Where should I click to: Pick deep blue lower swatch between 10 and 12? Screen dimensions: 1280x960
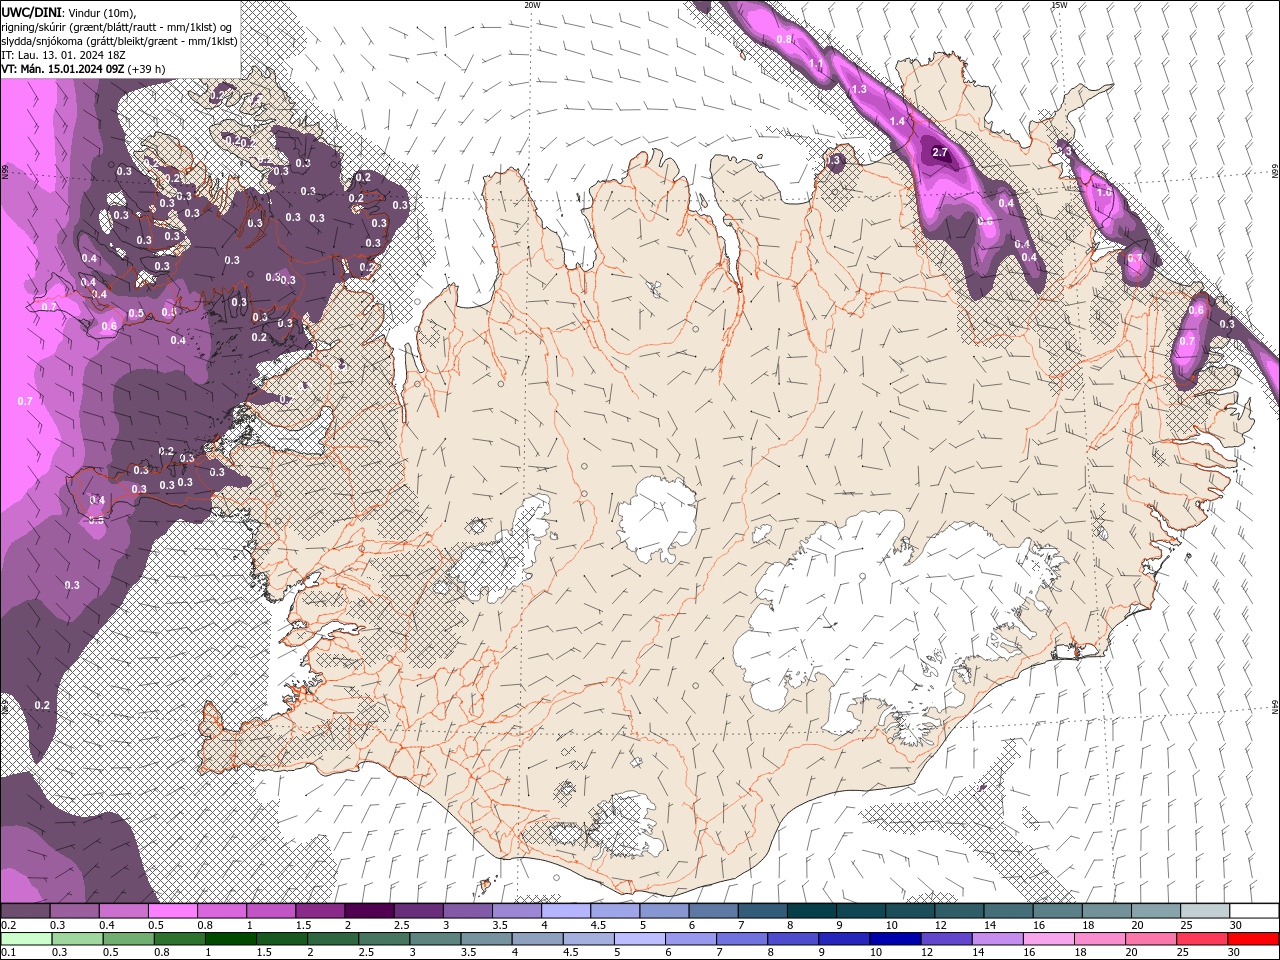click(x=894, y=939)
